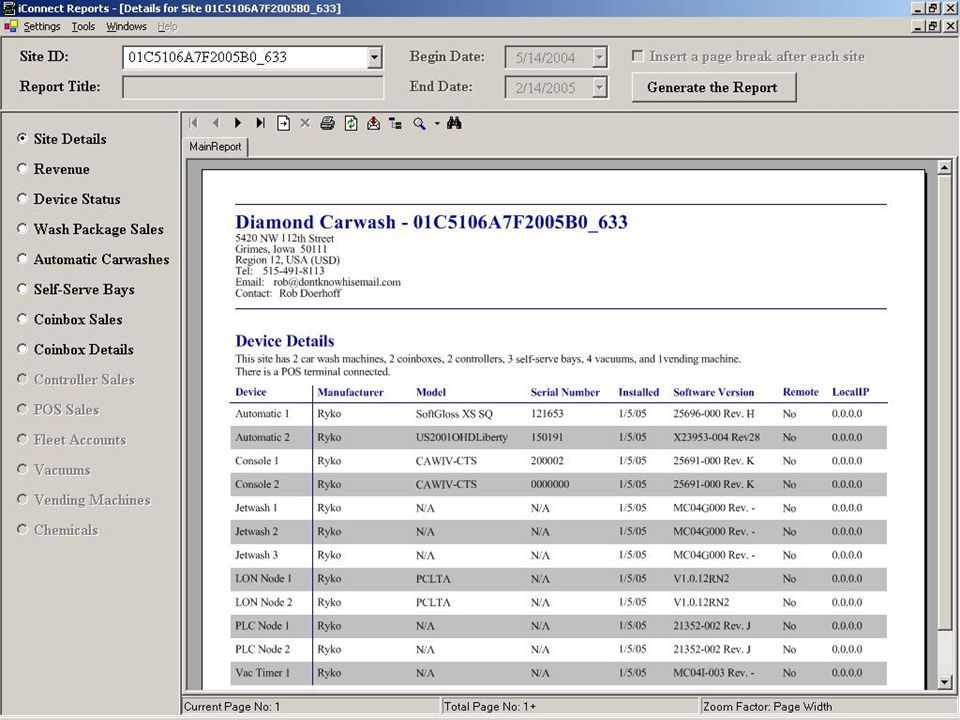The height and width of the screenshot is (720, 960).
Task: Open the zoom level dropdown arrow
Action: click(x=437, y=123)
